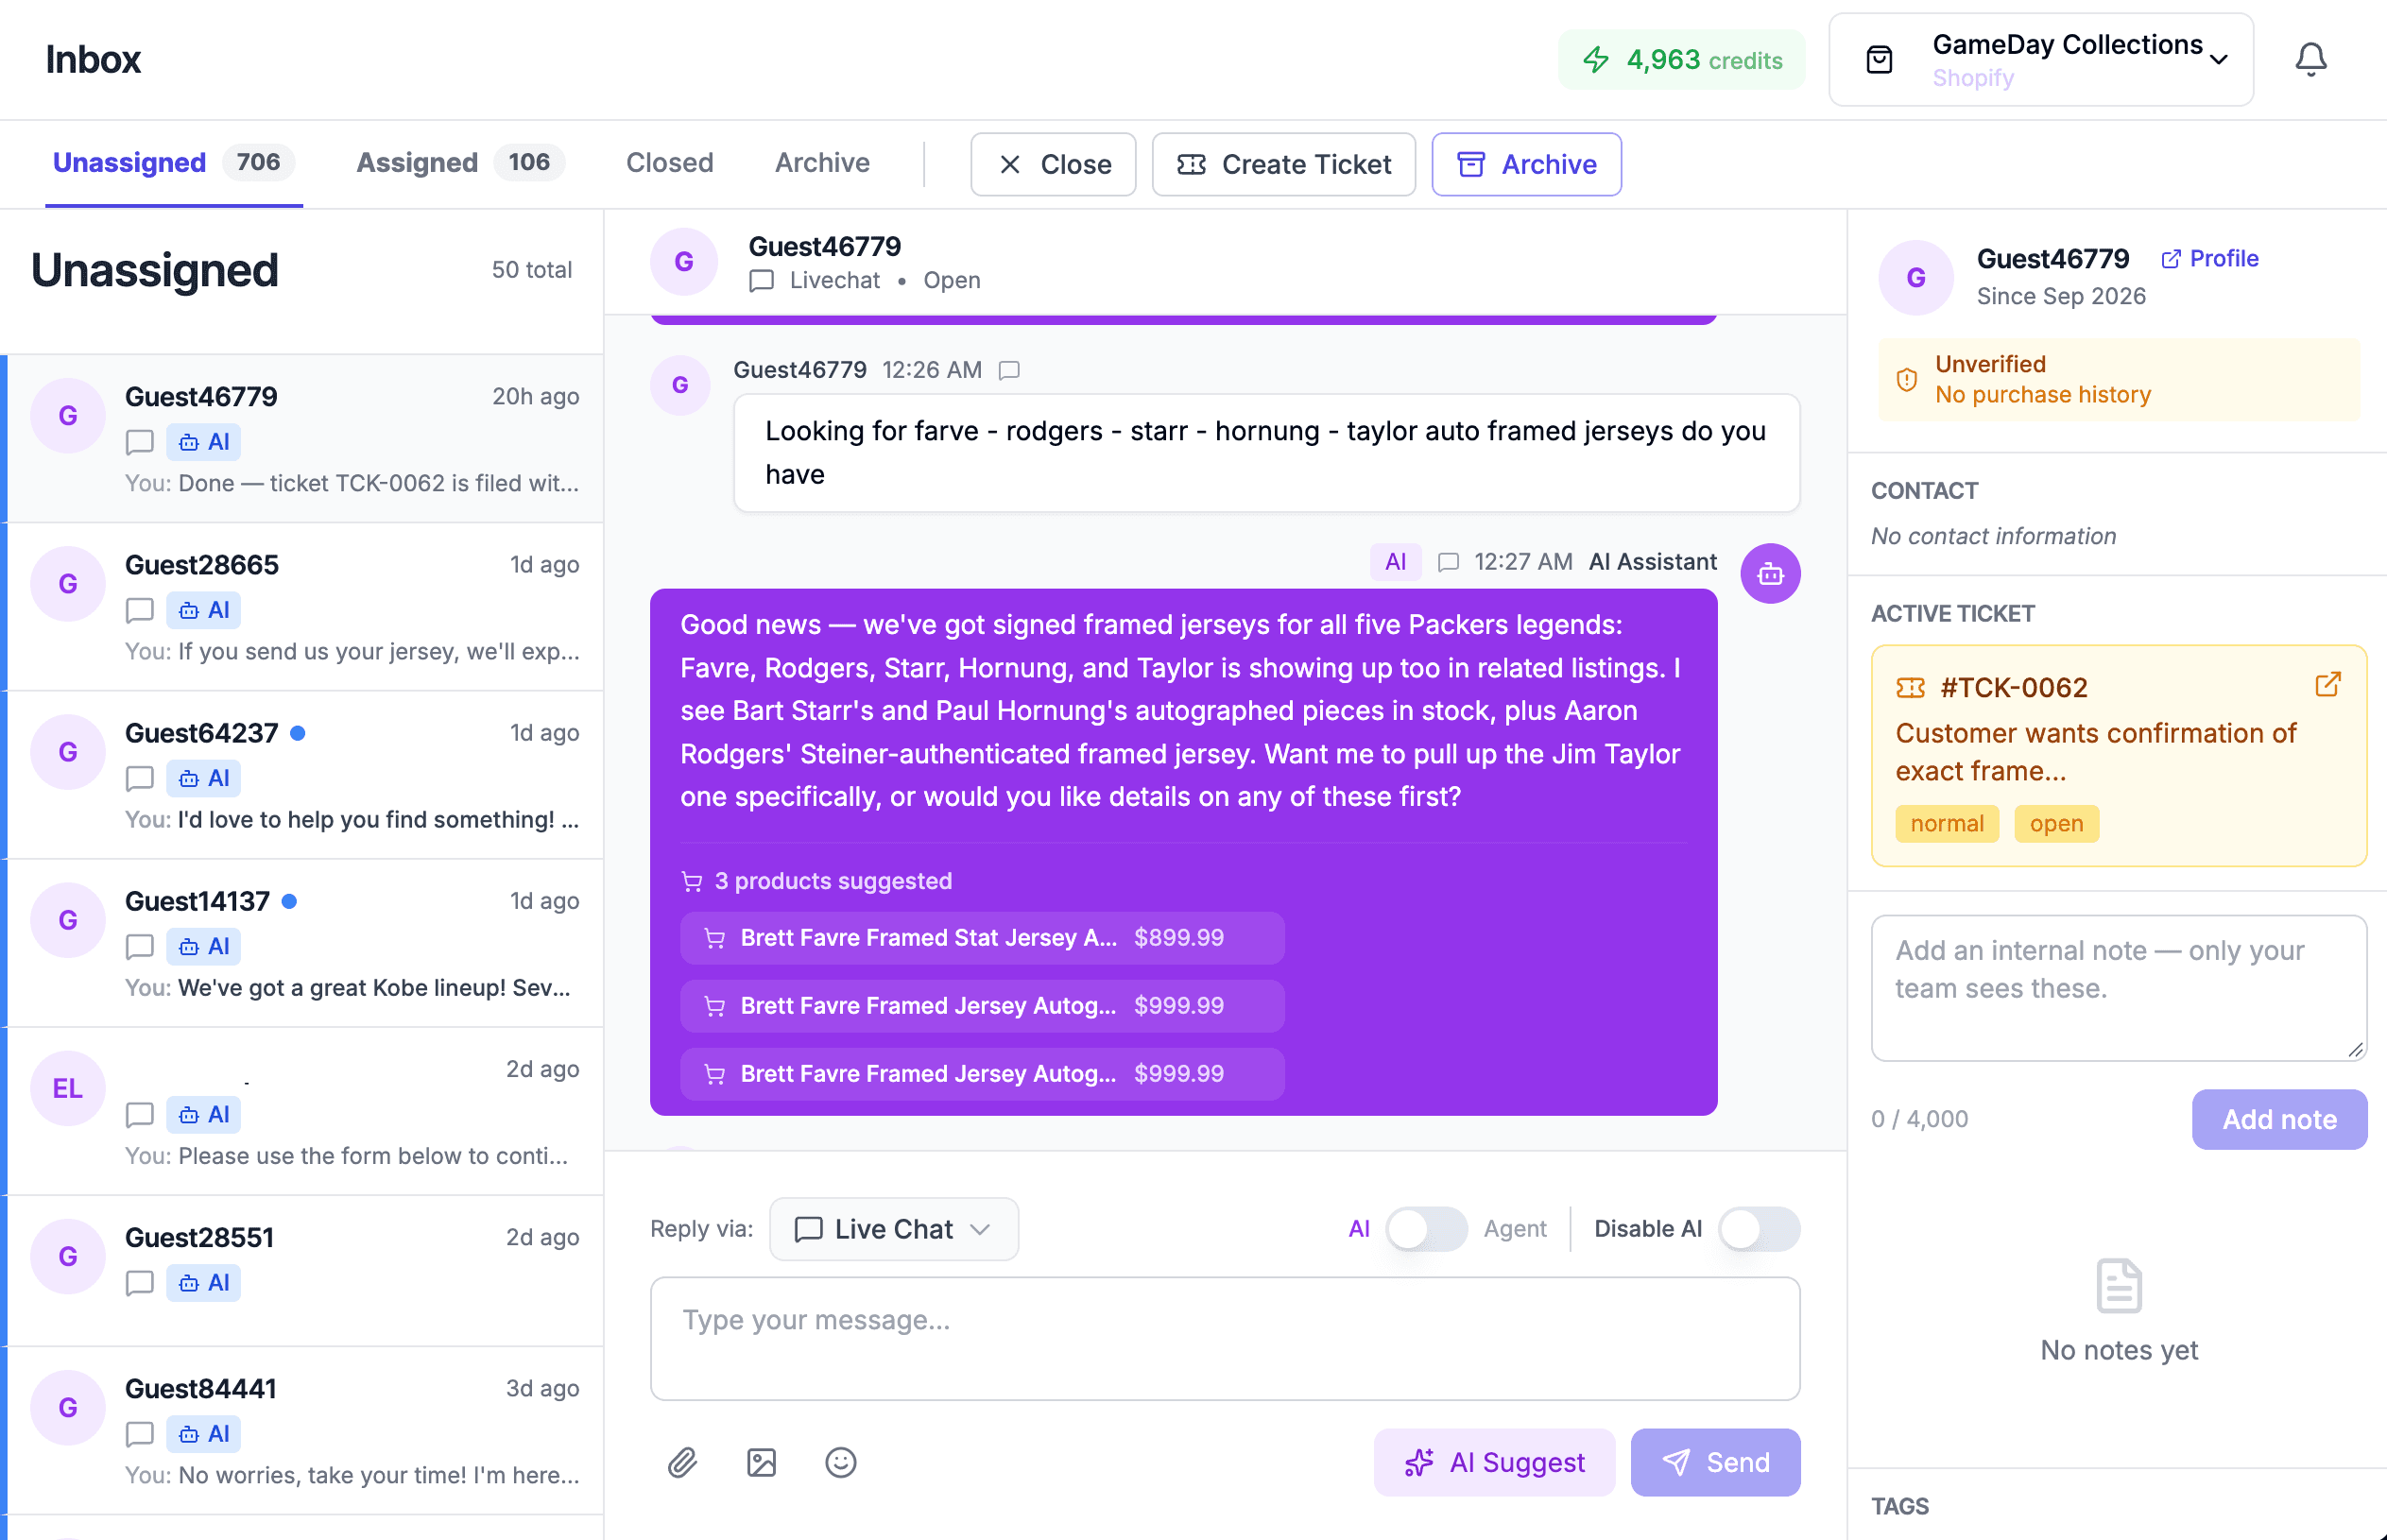Click the 4,963 credits badge
The width and height of the screenshot is (2387, 1540).
click(1681, 60)
